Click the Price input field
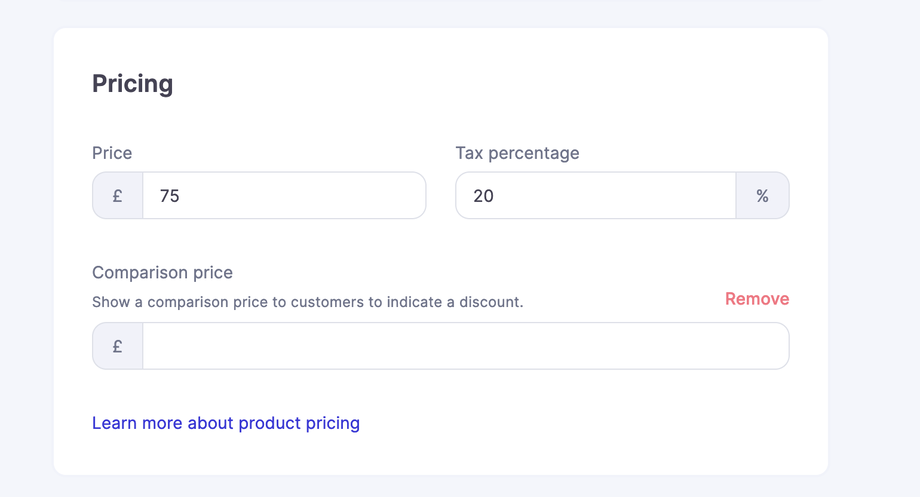This screenshot has width=920, height=497. click(x=284, y=196)
